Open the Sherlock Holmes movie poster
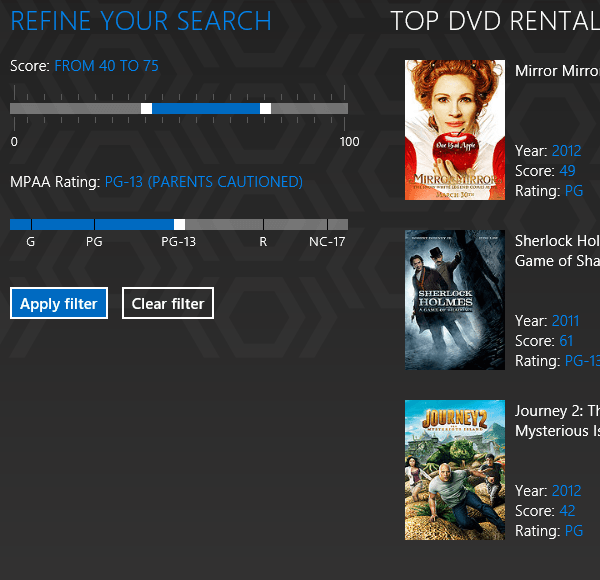The width and height of the screenshot is (600, 580). click(x=455, y=300)
